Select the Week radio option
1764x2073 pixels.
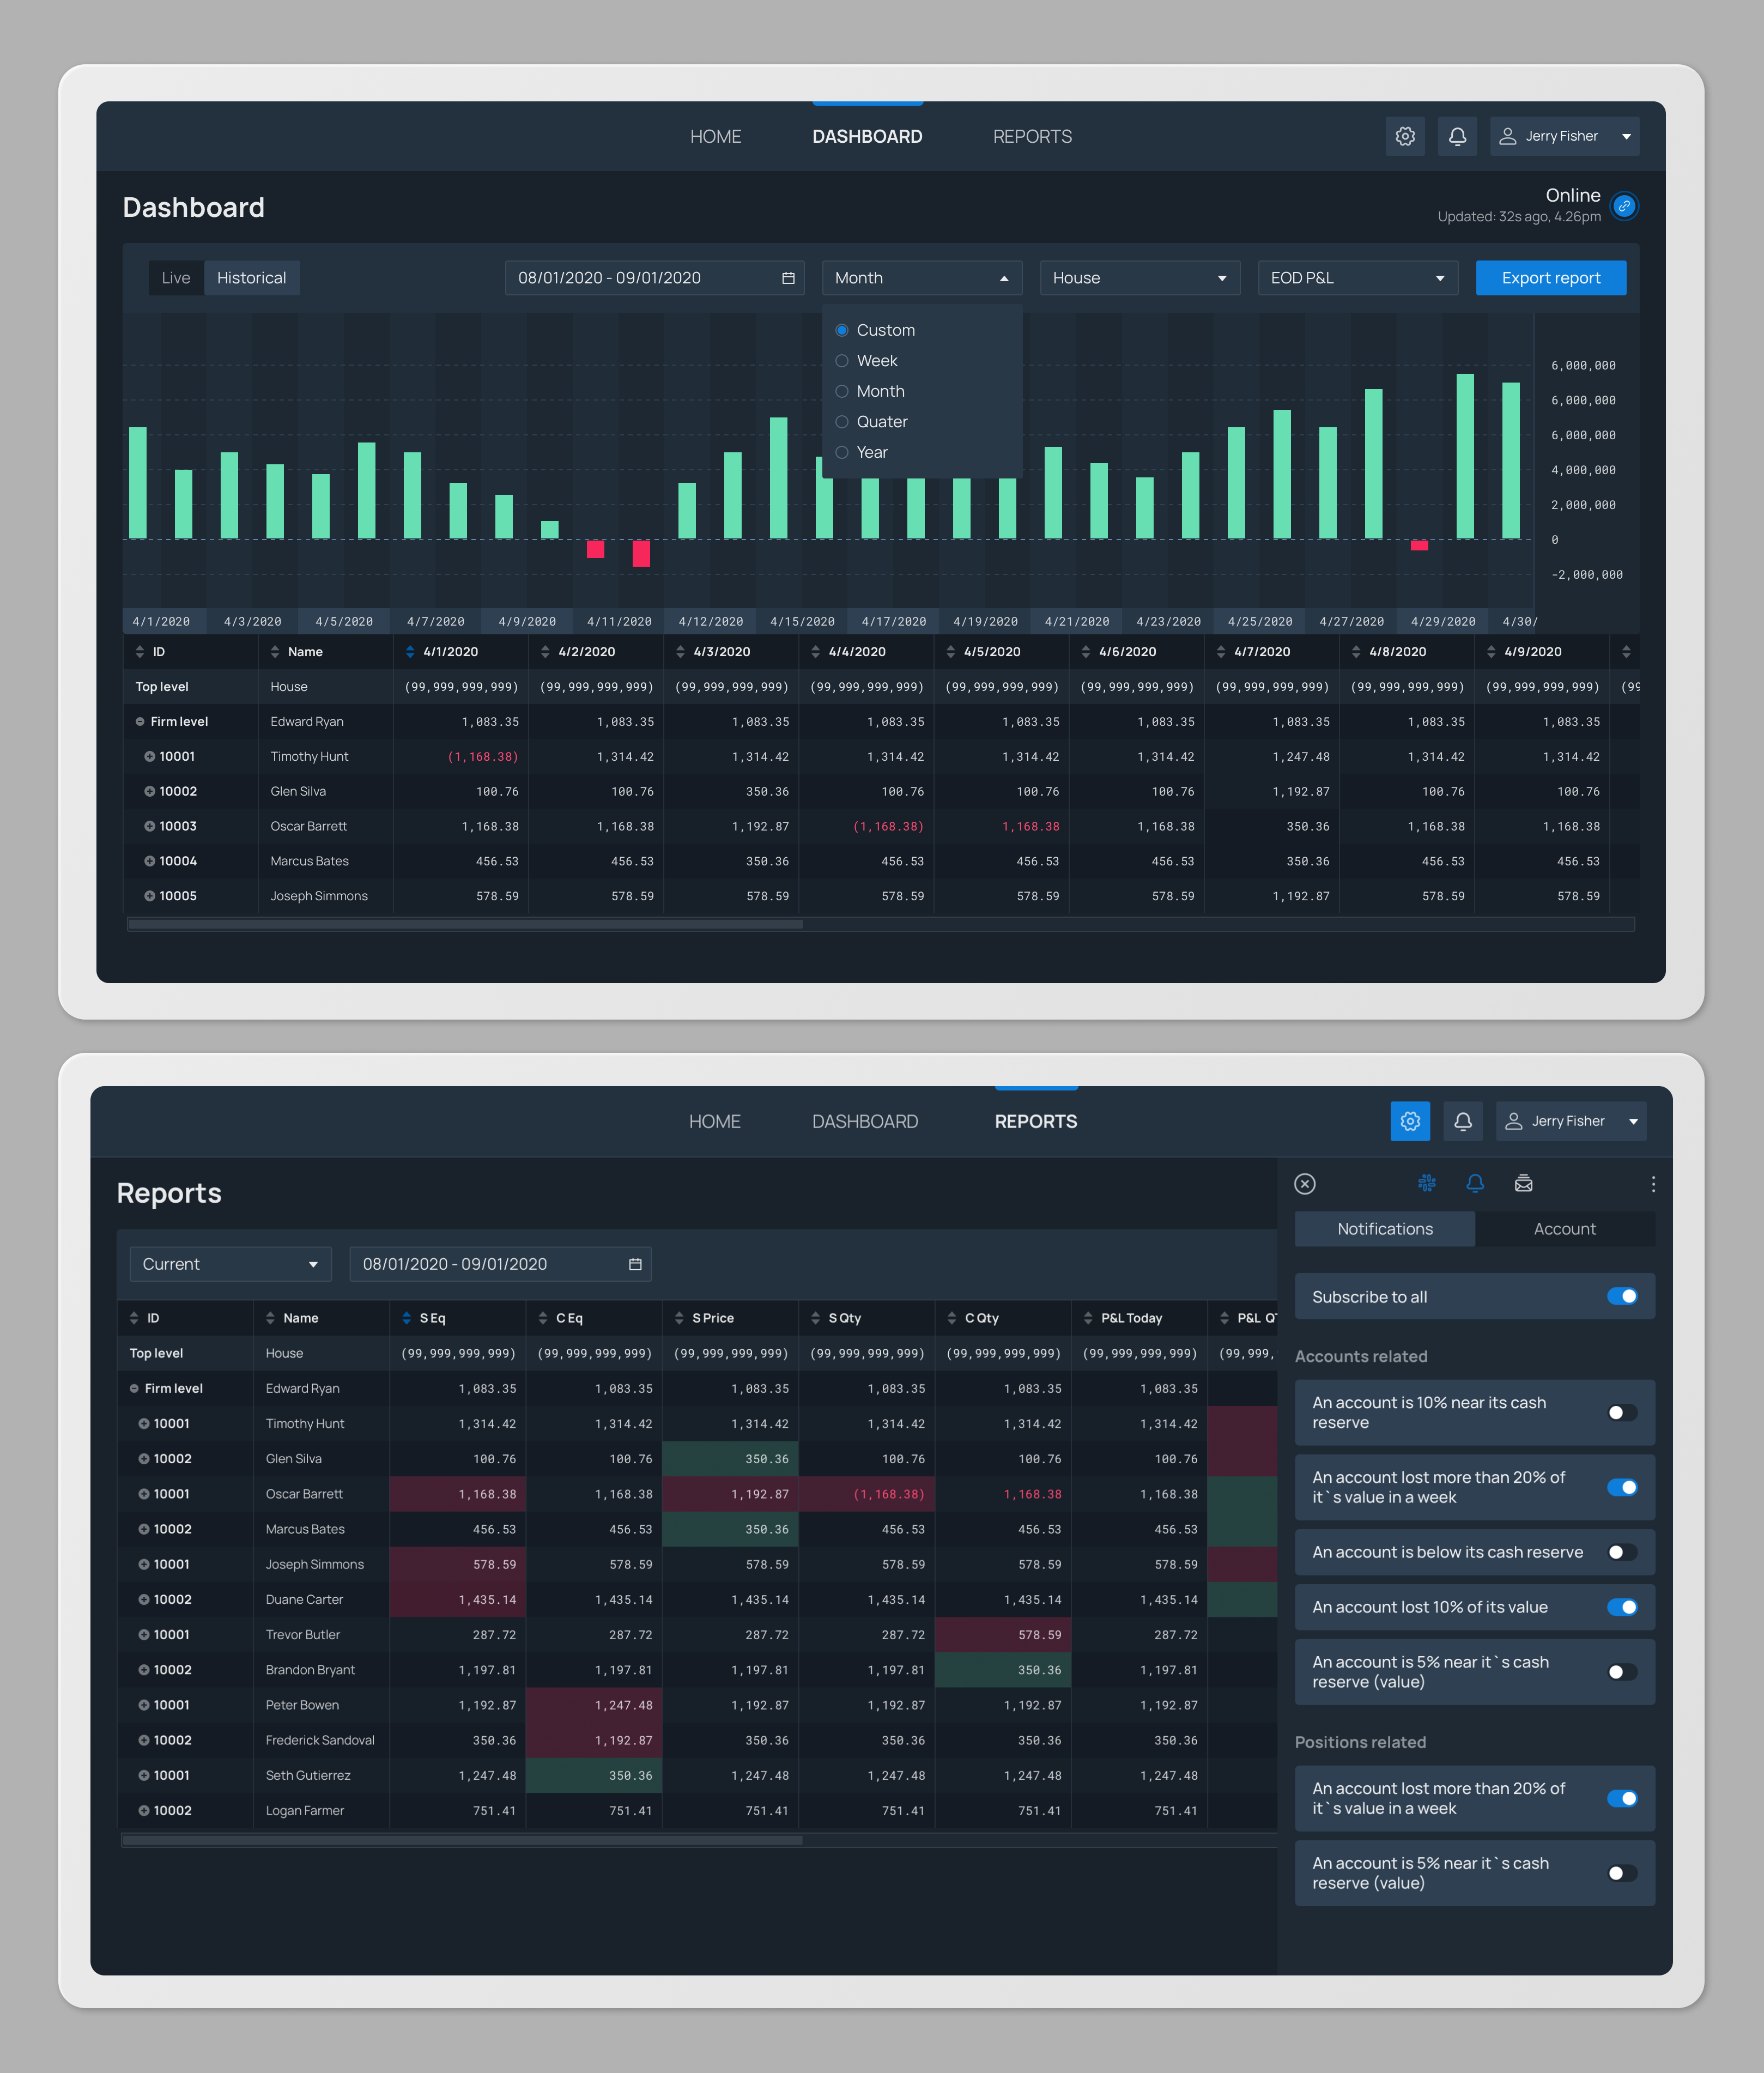(842, 361)
